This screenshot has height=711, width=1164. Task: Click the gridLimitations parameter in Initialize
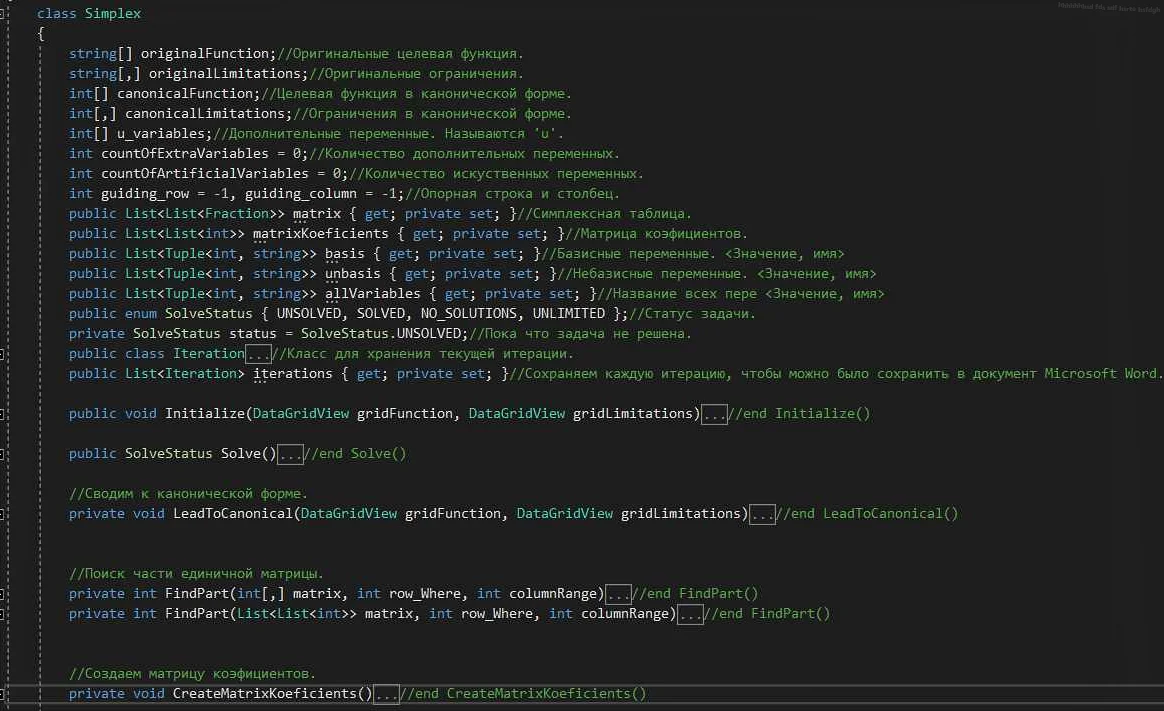(635, 414)
